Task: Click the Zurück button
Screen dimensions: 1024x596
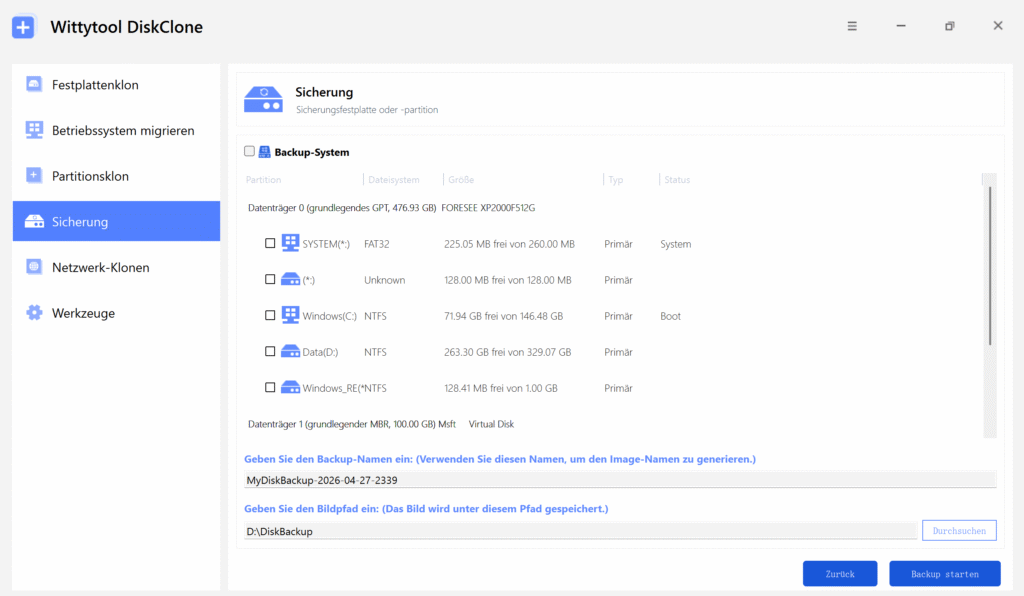Action: point(840,574)
